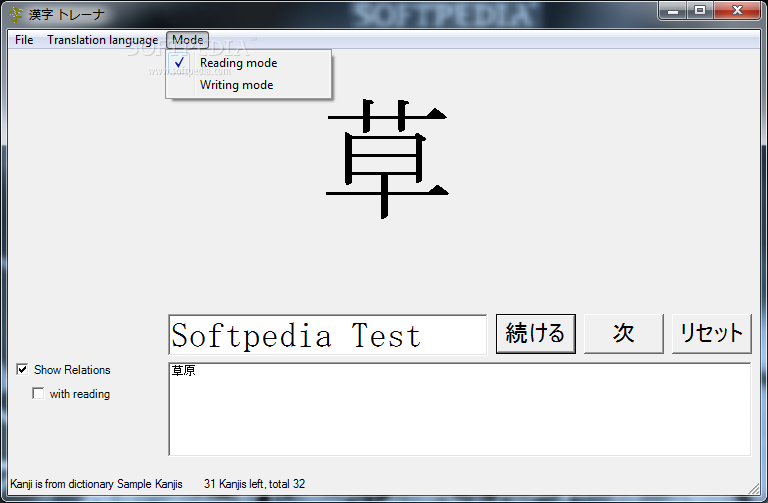Click the リセット reset button
The width and height of the screenshot is (768, 503).
pyautogui.click(x=711, y=334)
